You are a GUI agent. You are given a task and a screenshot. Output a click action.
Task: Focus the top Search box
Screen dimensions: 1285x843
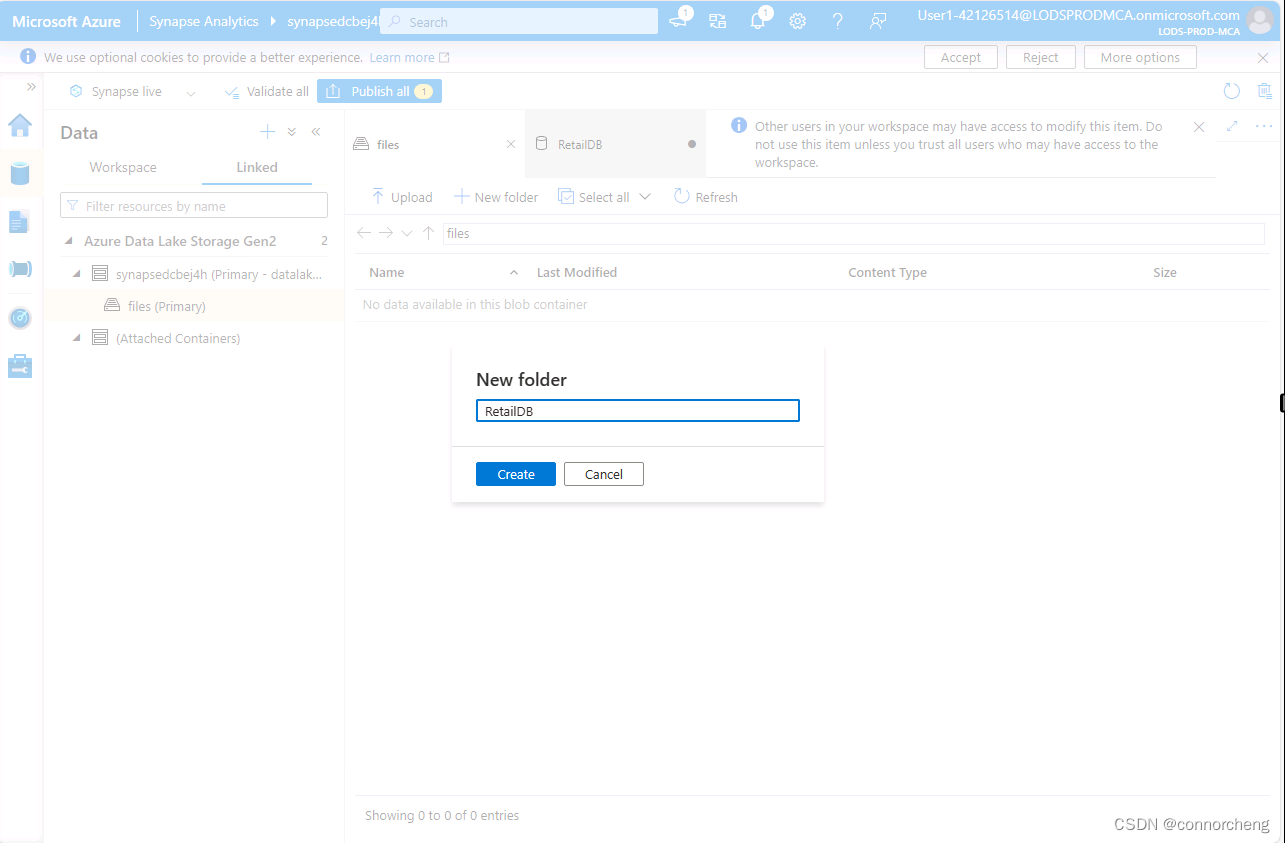[x=519, y=21]
